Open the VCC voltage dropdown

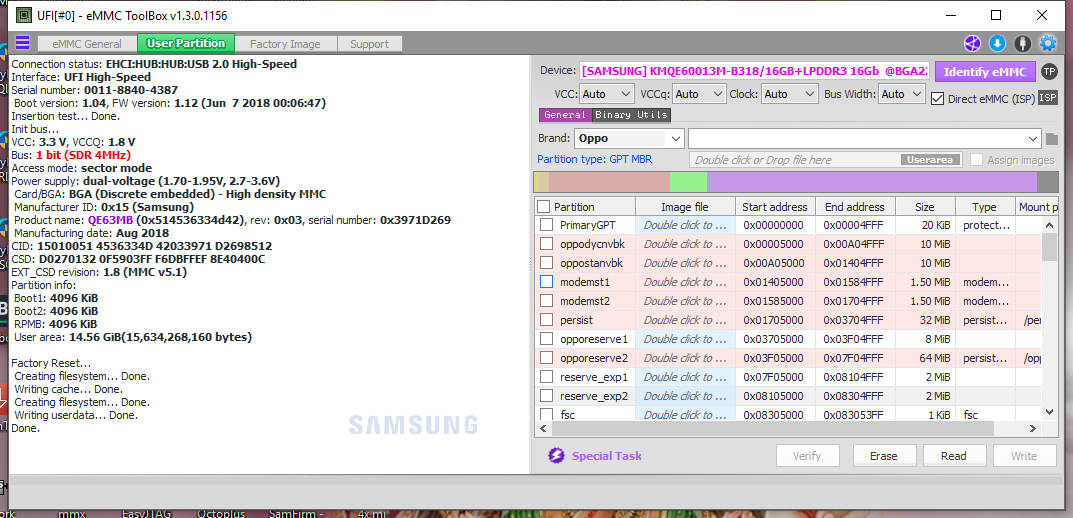pos(607,94)
